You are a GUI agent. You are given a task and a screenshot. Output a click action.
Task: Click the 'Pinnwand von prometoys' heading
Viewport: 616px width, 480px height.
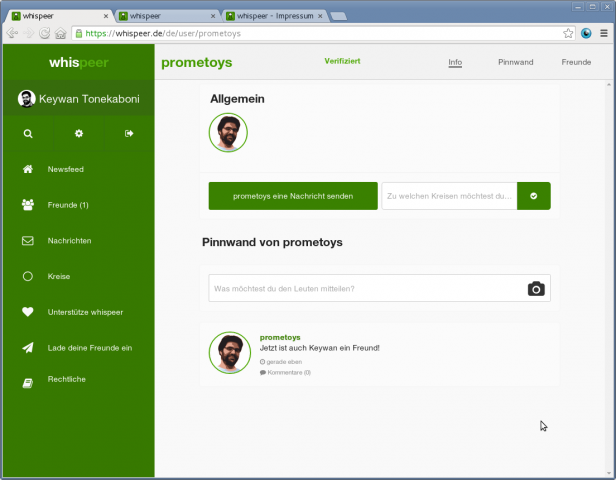(x=272, y=242)
